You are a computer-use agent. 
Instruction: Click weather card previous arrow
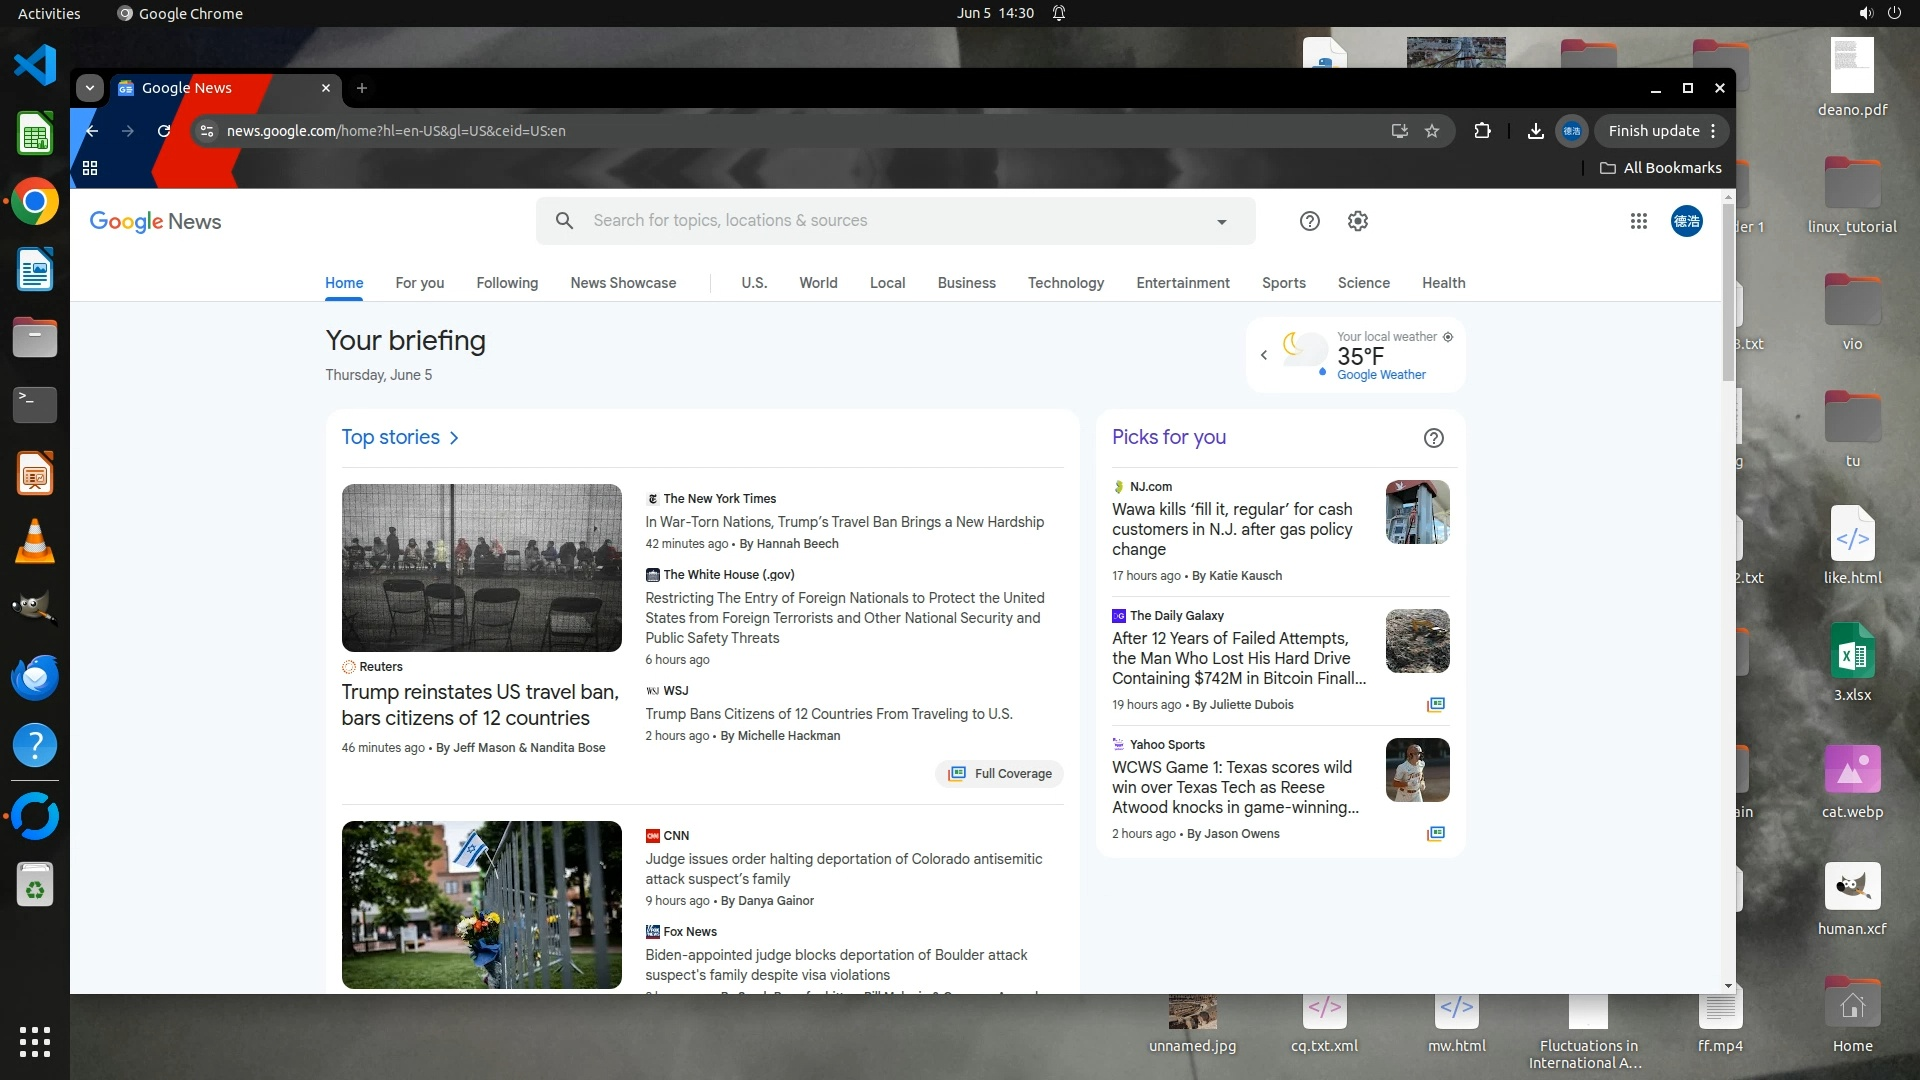[1264, 355]
